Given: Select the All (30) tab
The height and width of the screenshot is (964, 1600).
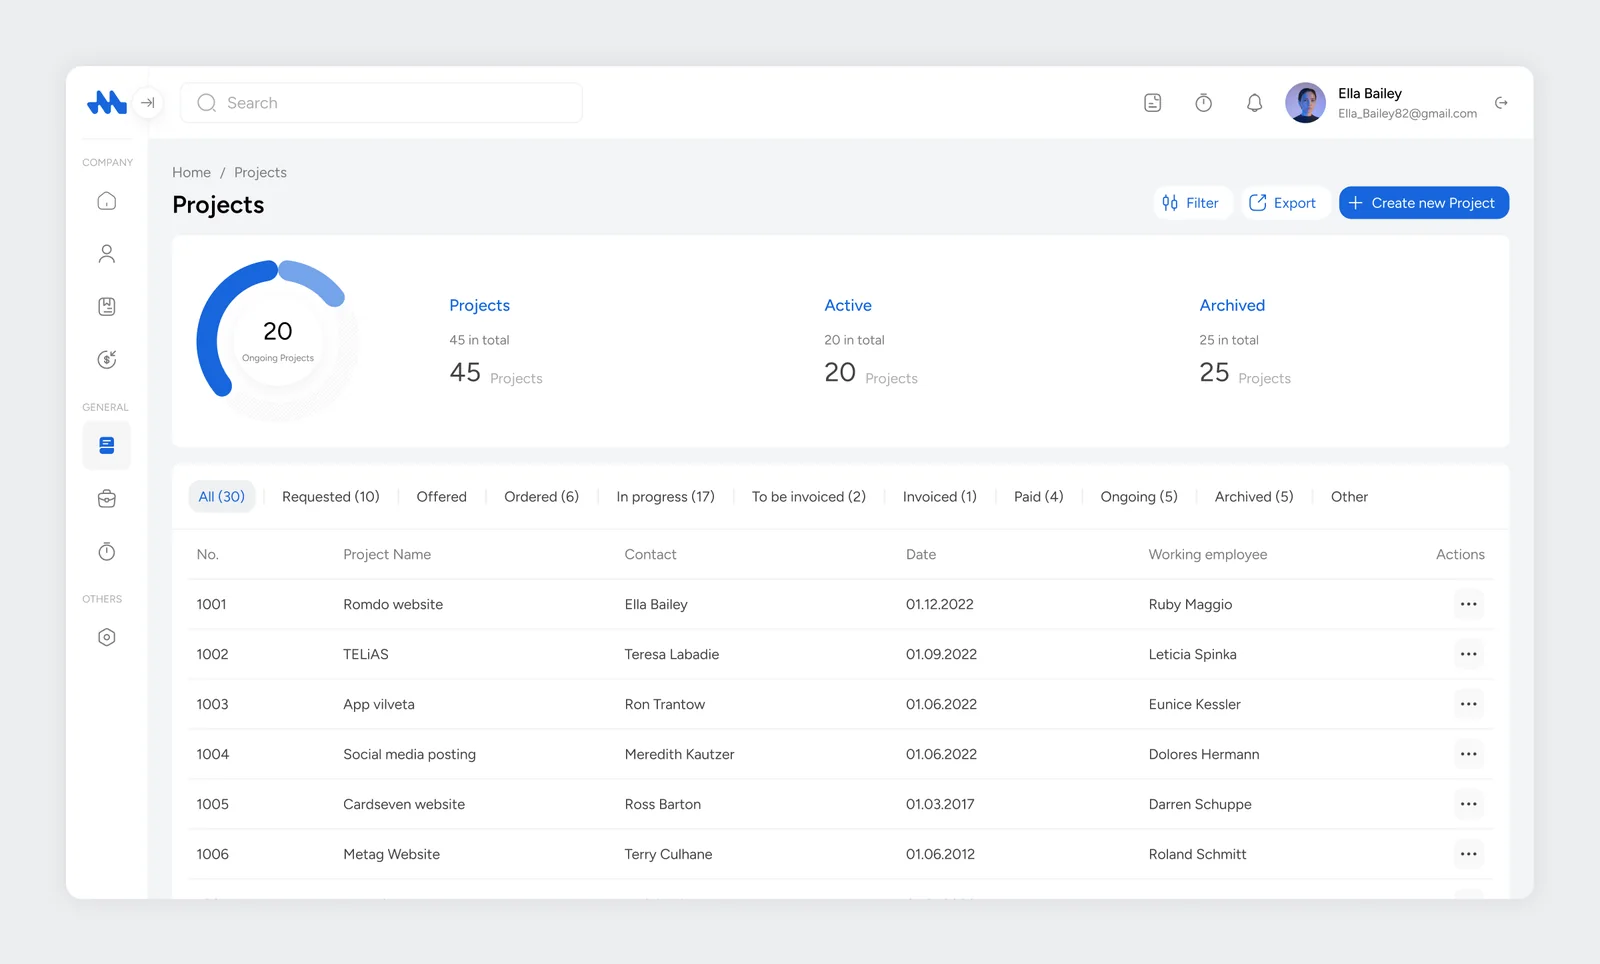Looking at the screenshot, I should point(222,496).
